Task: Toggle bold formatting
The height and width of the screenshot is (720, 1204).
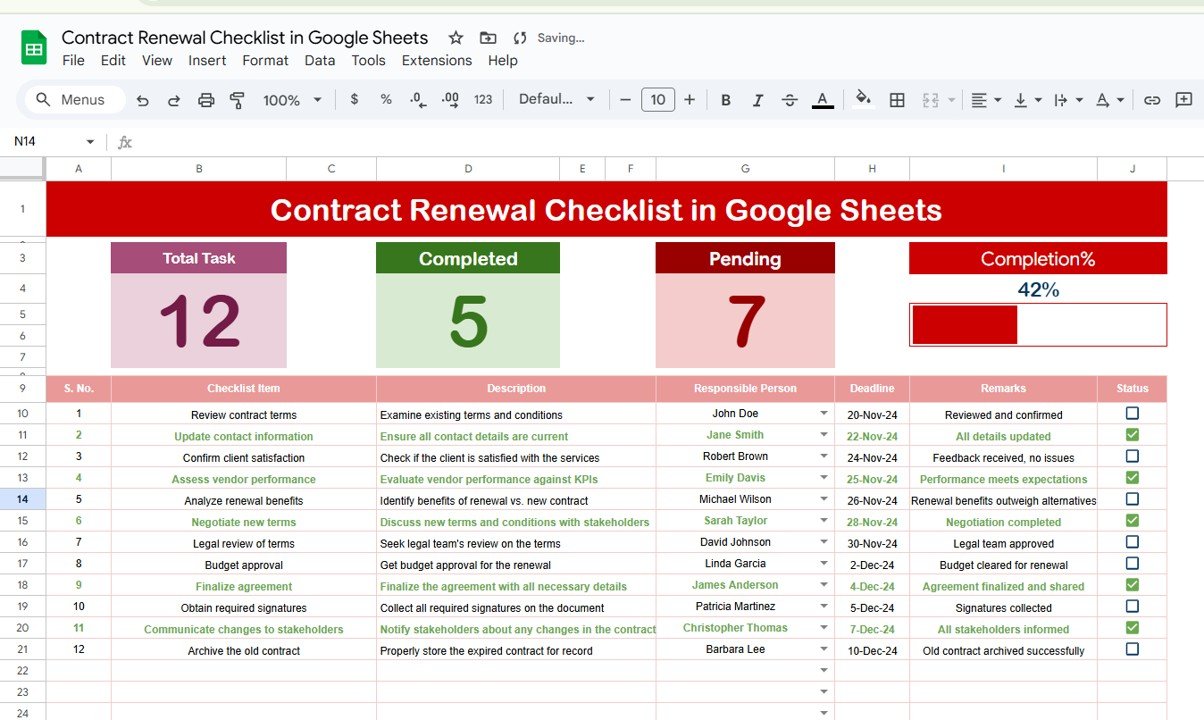Action: coord(726,100)
